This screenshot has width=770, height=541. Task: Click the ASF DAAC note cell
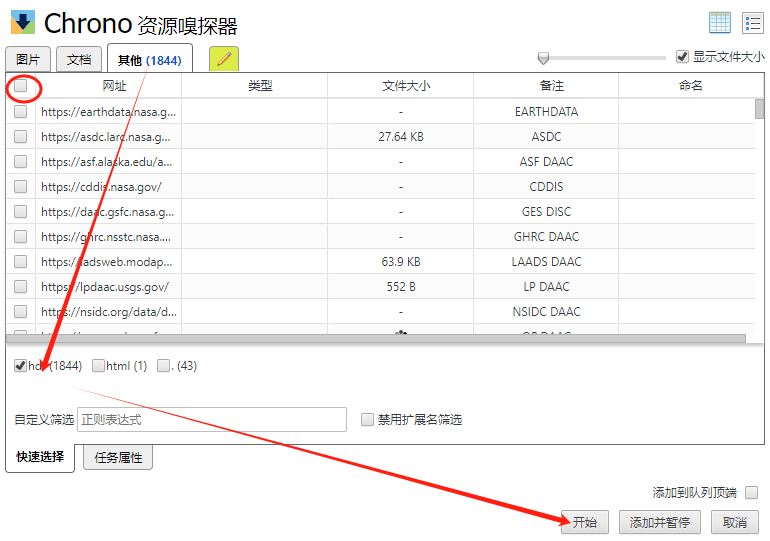(546, 162)
